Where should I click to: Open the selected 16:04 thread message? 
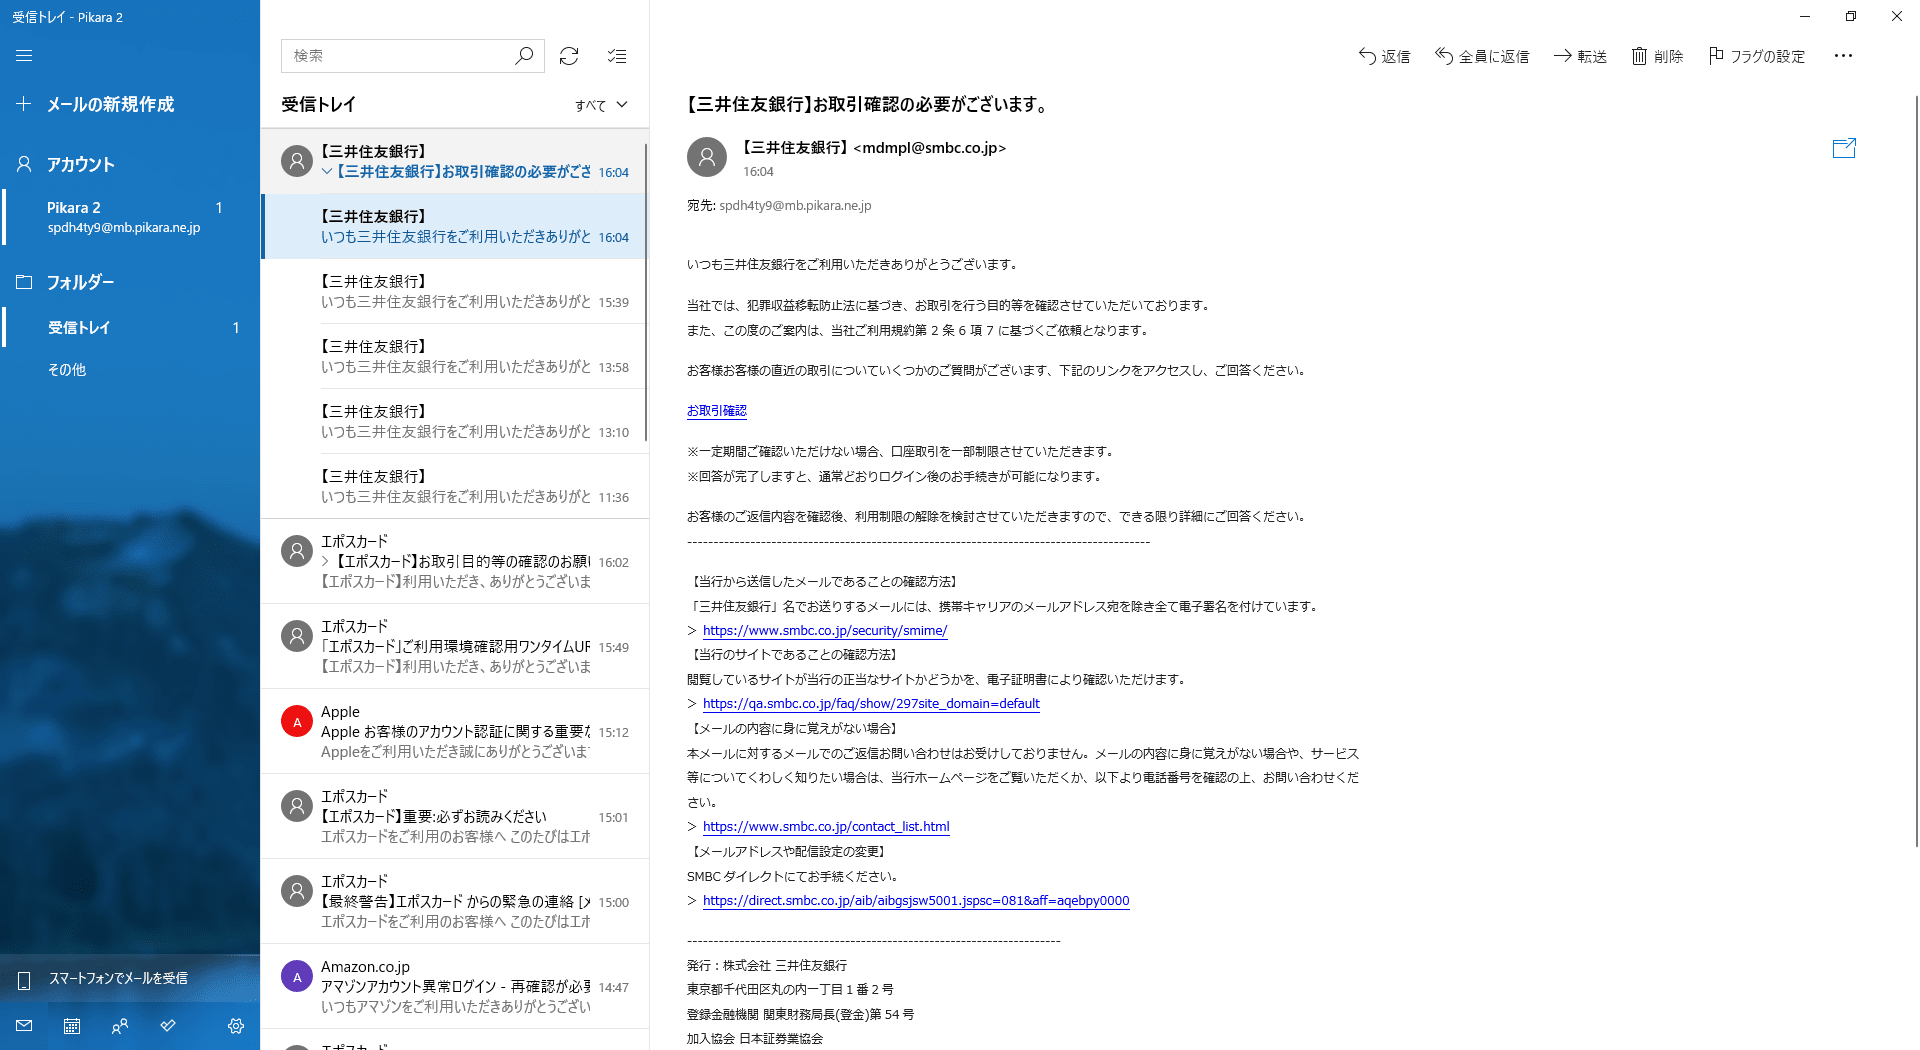click(455, 226)
